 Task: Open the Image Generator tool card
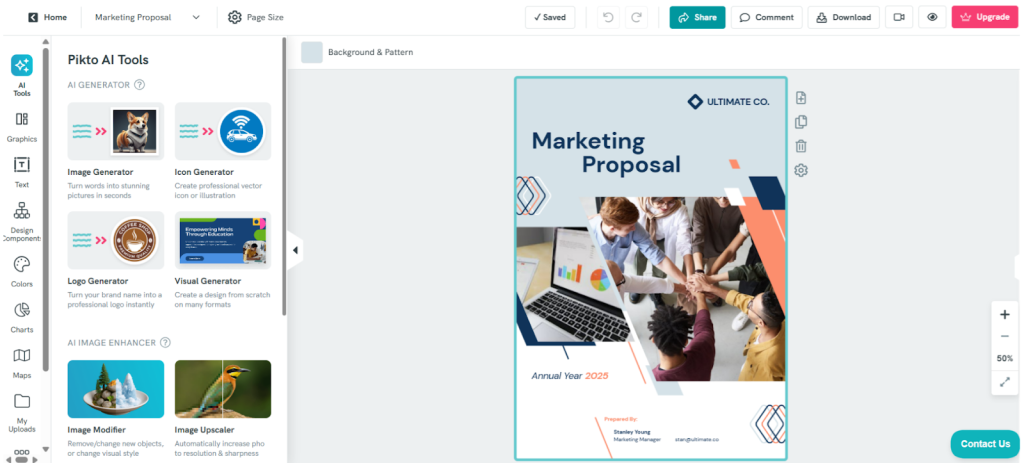(x=116, y=151)
